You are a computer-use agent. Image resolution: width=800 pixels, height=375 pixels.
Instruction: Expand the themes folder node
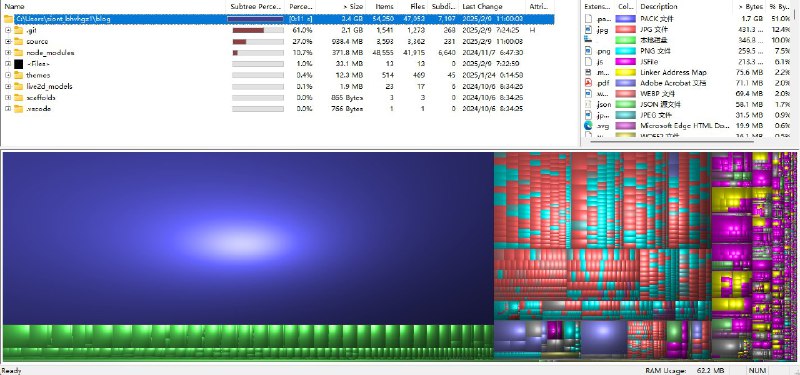click(8, 75)
